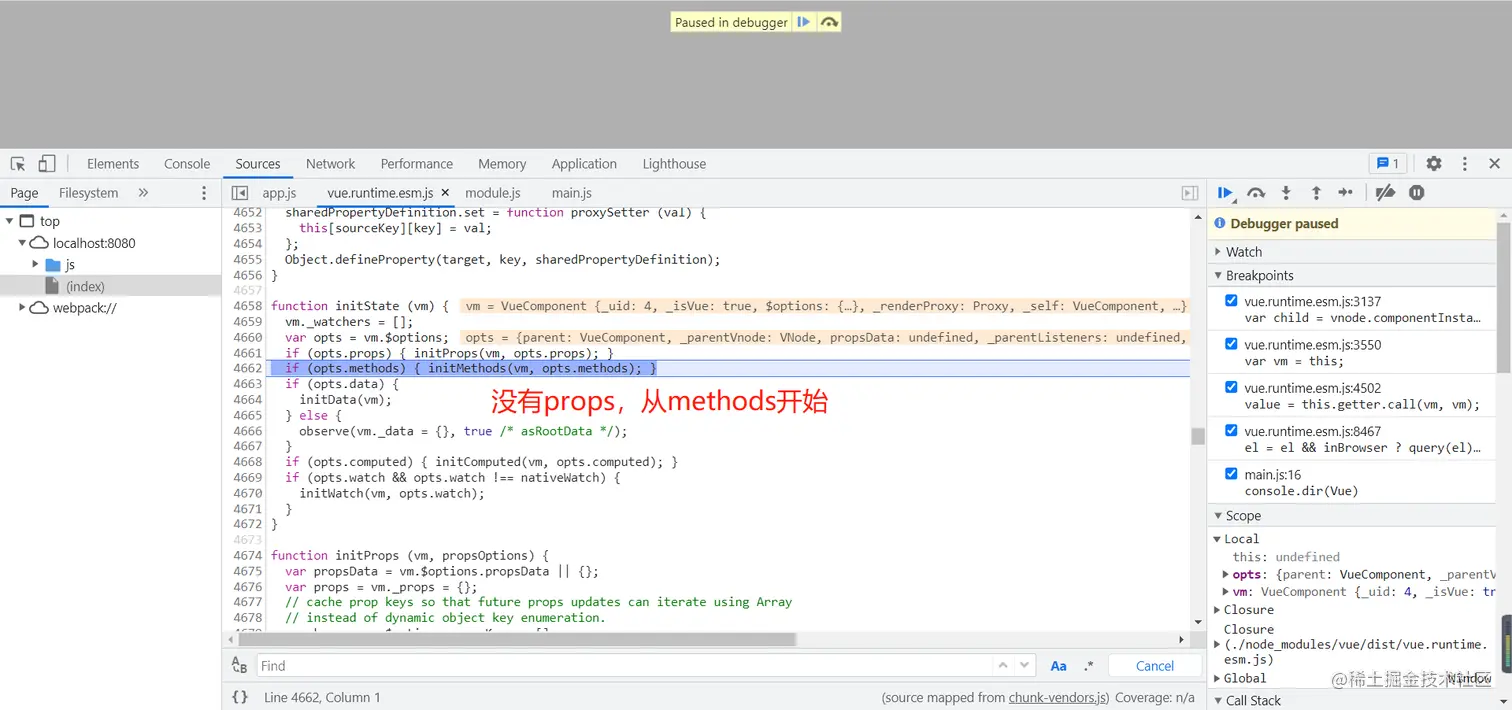Image resolution: width=1512 pixels, height=710 pixels.
Task: Collapse localhost:8080 tree node
Action: (22, 243)
